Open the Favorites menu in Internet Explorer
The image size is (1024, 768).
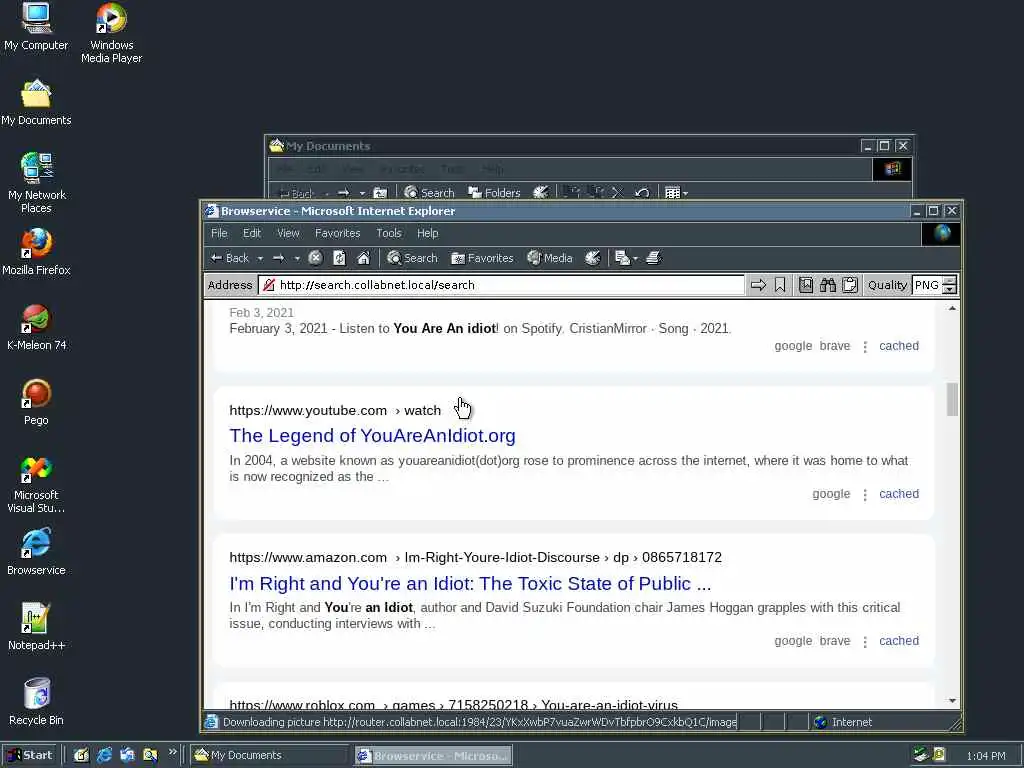[338, 233]
